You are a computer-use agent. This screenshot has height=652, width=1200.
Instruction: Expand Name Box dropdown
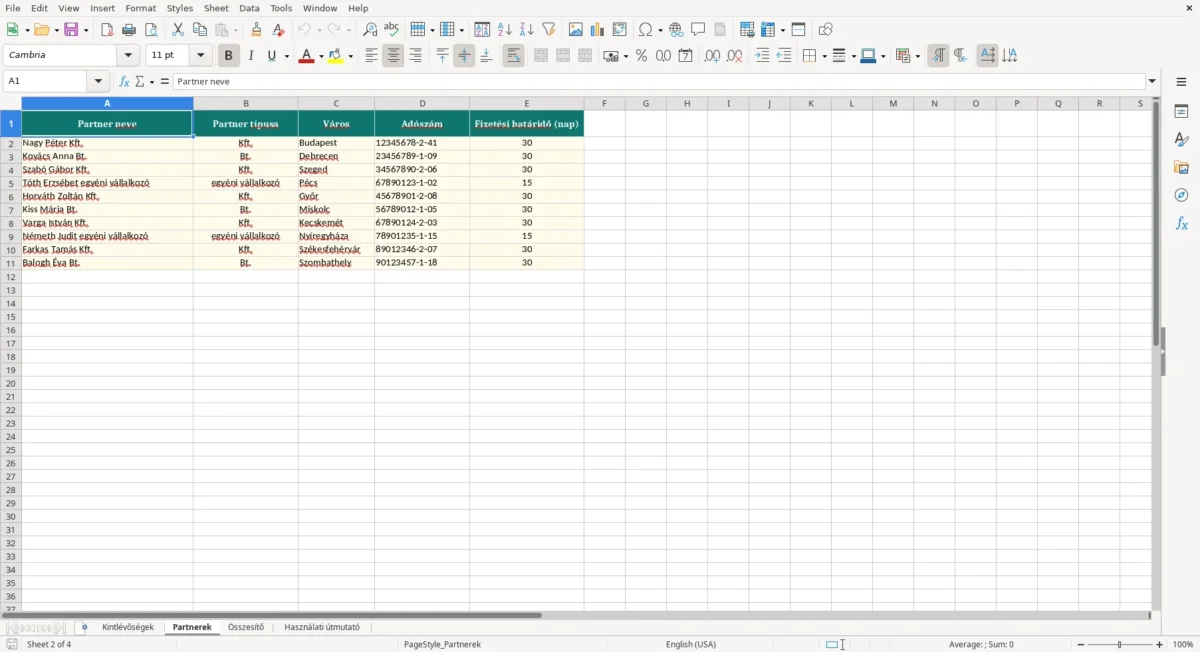click(x=99, y=82)
